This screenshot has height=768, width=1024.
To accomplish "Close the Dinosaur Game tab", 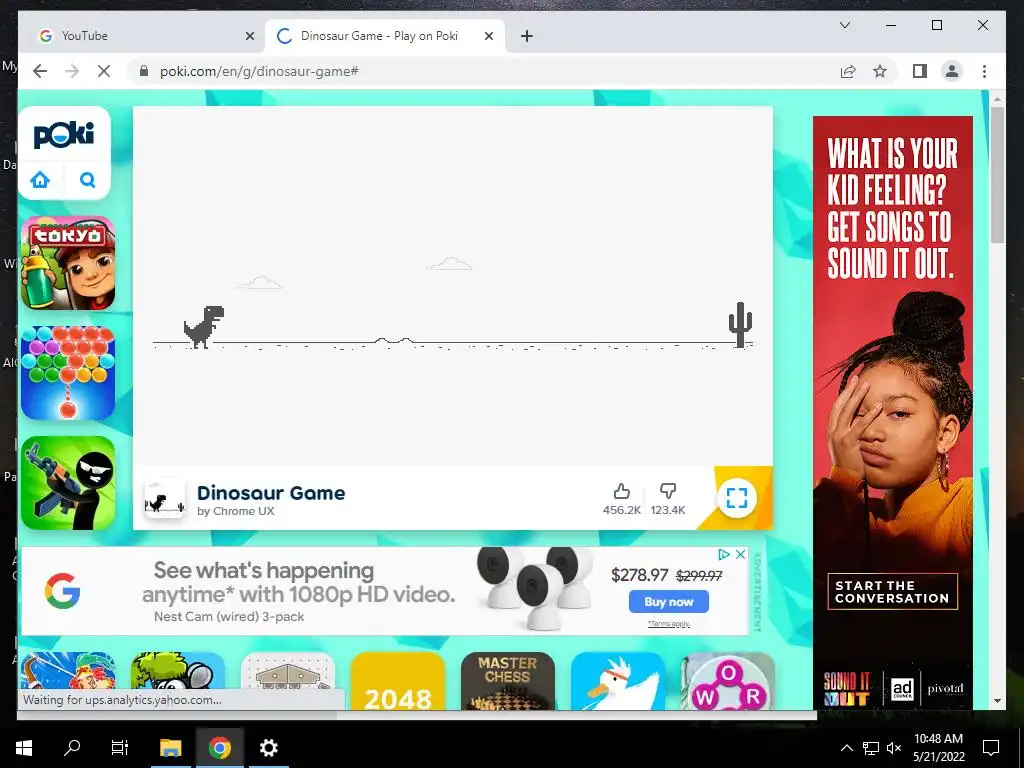I will click(x=488, y=36).
